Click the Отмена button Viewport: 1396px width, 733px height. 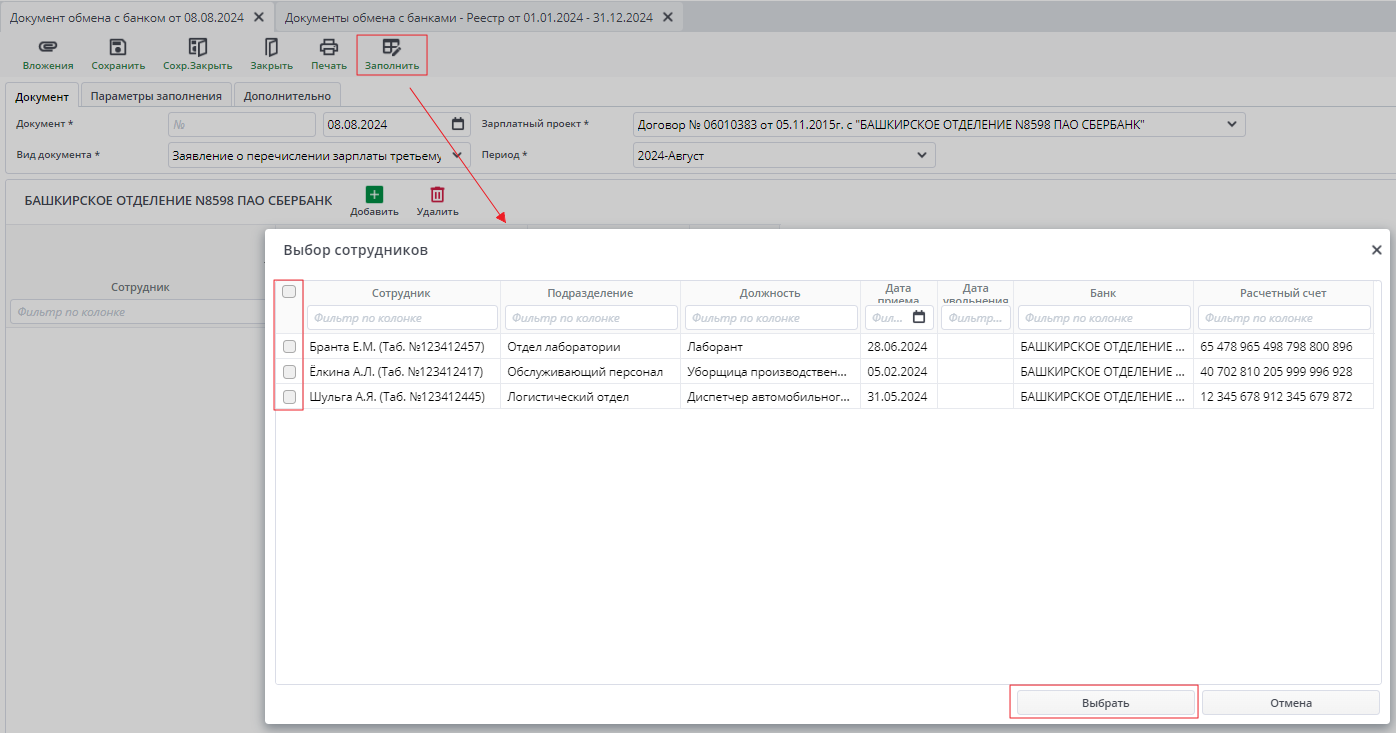1291,703
